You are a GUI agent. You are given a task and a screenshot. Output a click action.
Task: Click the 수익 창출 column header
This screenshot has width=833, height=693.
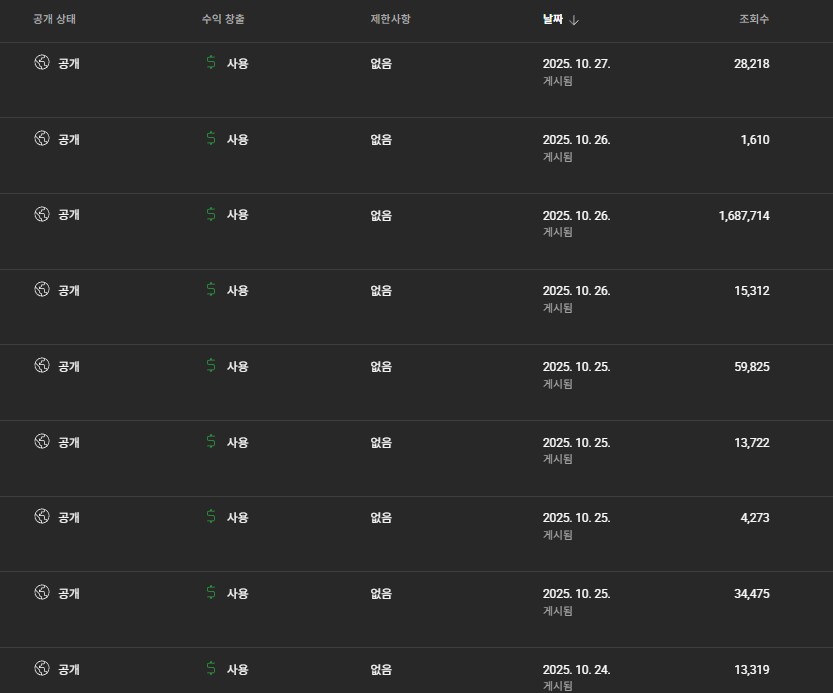pyautogui.click(x=223, y=19)
